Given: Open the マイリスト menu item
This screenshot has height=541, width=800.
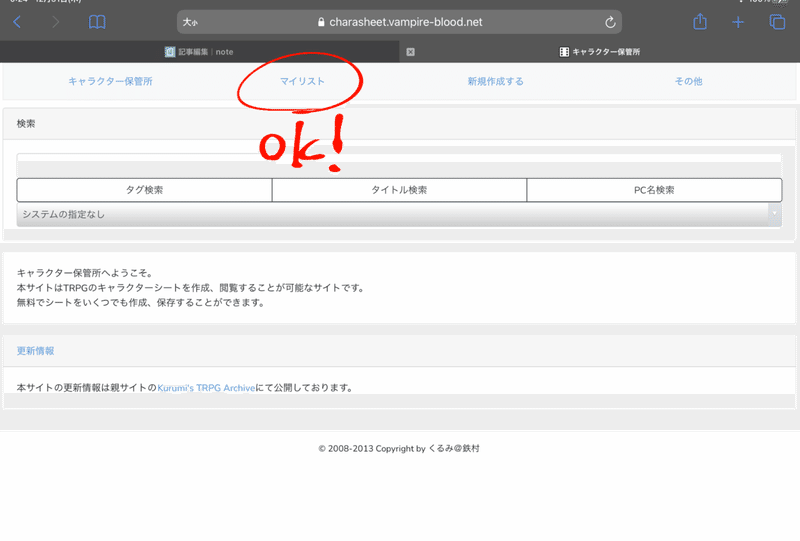Looking at the screenshot, I should click(x=302, y=81).
